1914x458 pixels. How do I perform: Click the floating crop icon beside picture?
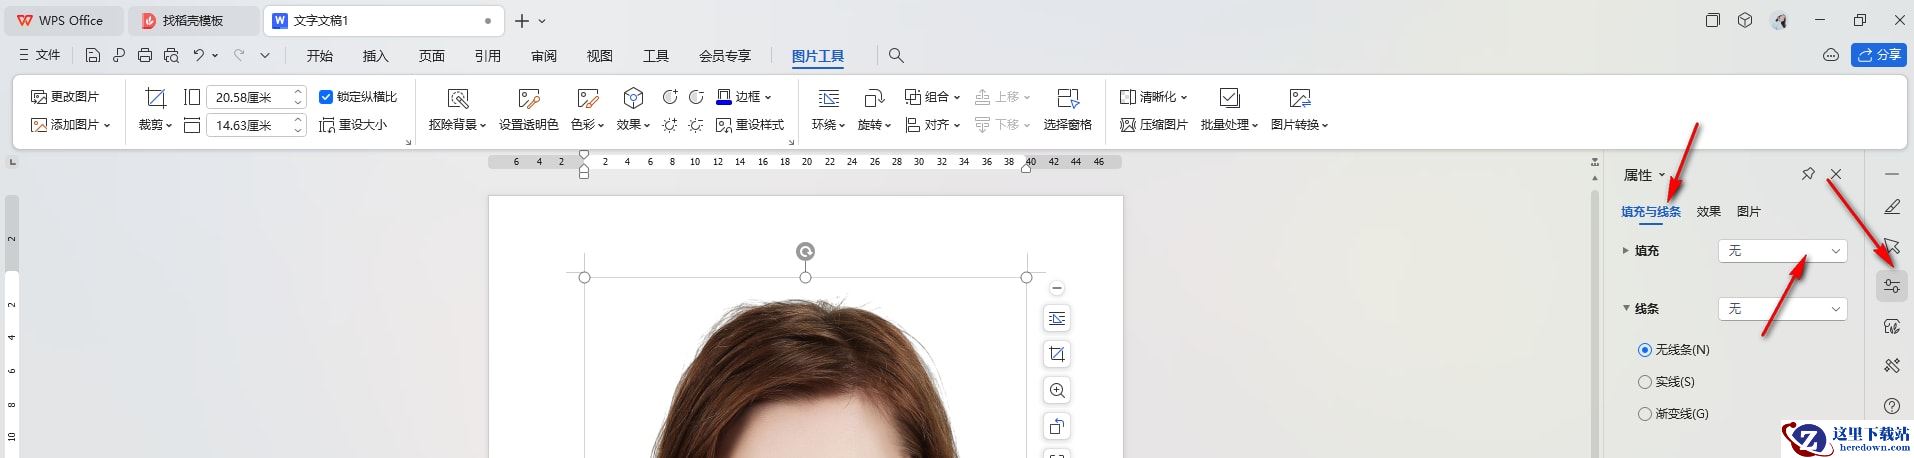point(1057,354)
